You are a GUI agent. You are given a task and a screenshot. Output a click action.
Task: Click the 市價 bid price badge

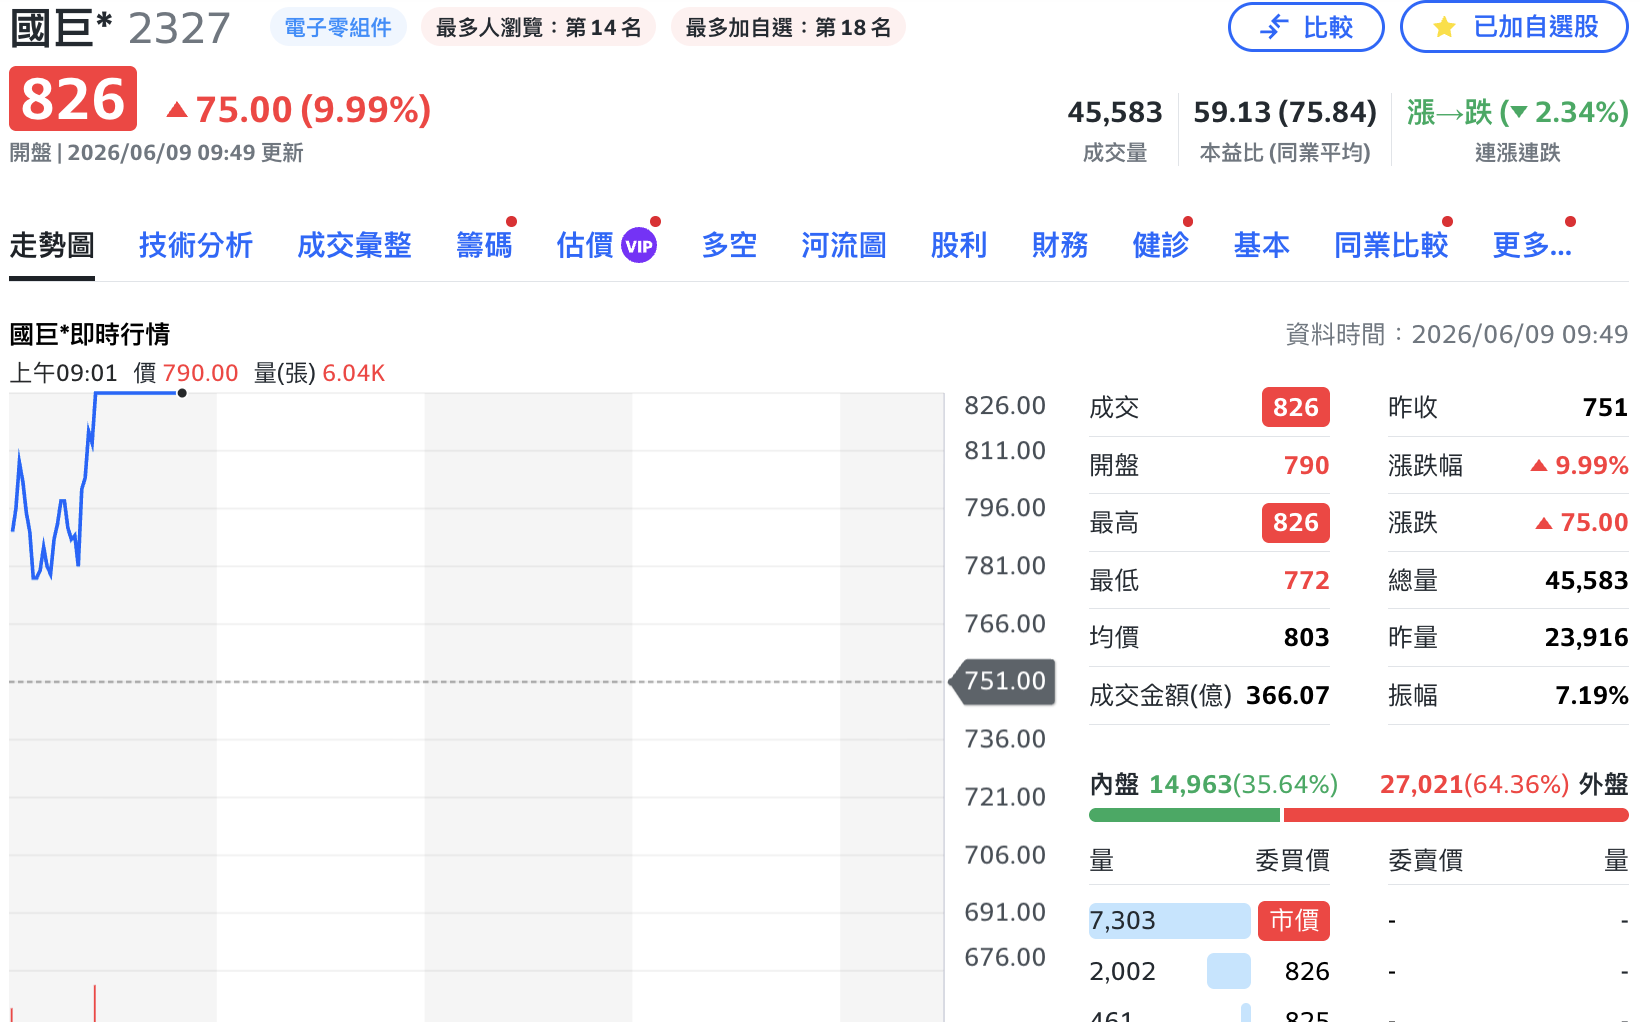click(x=1294, y=920)
